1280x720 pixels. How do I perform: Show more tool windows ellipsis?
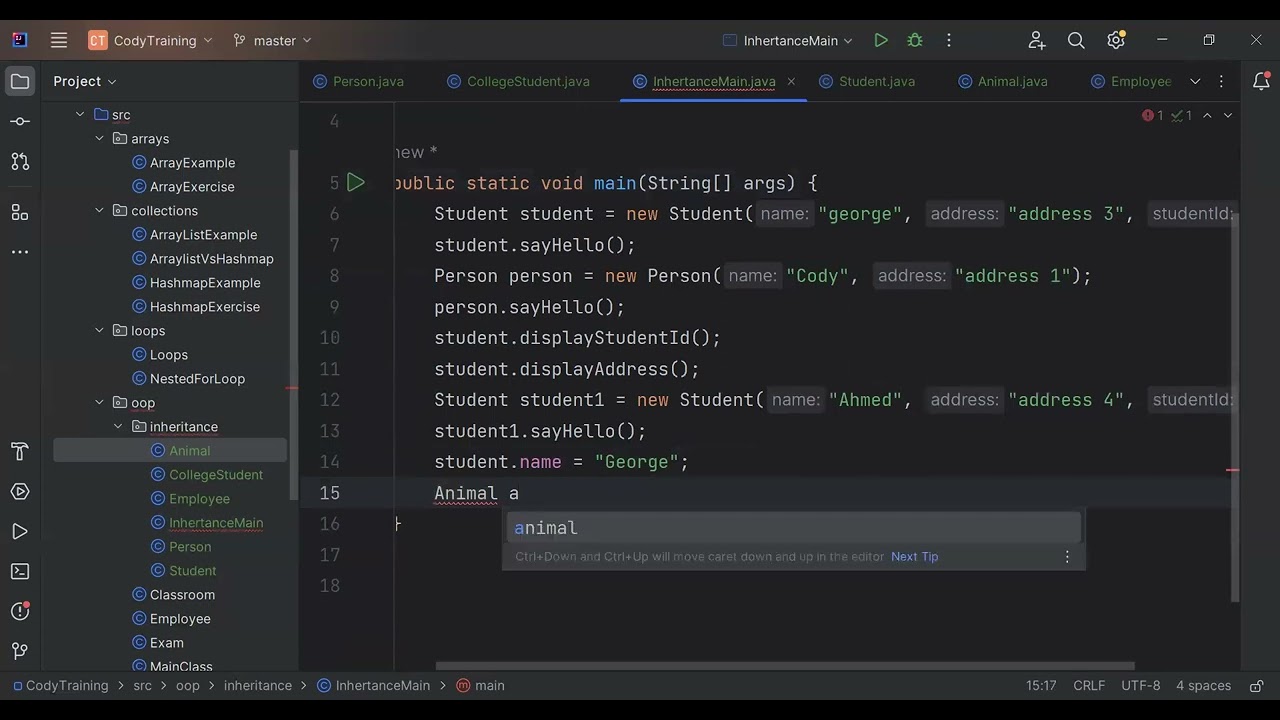(x=20, y=252)
